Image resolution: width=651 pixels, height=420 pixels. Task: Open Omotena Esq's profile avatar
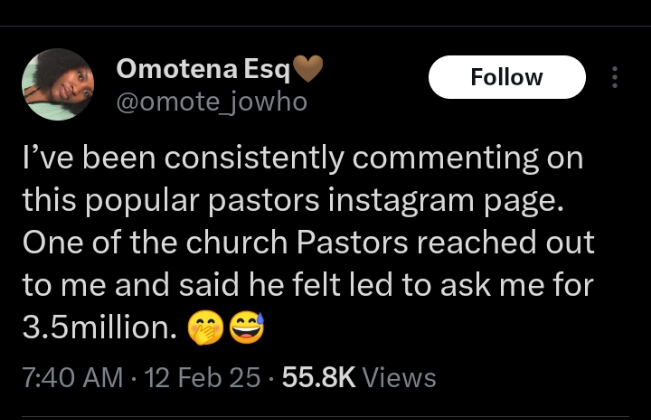[x=57, y=85]
